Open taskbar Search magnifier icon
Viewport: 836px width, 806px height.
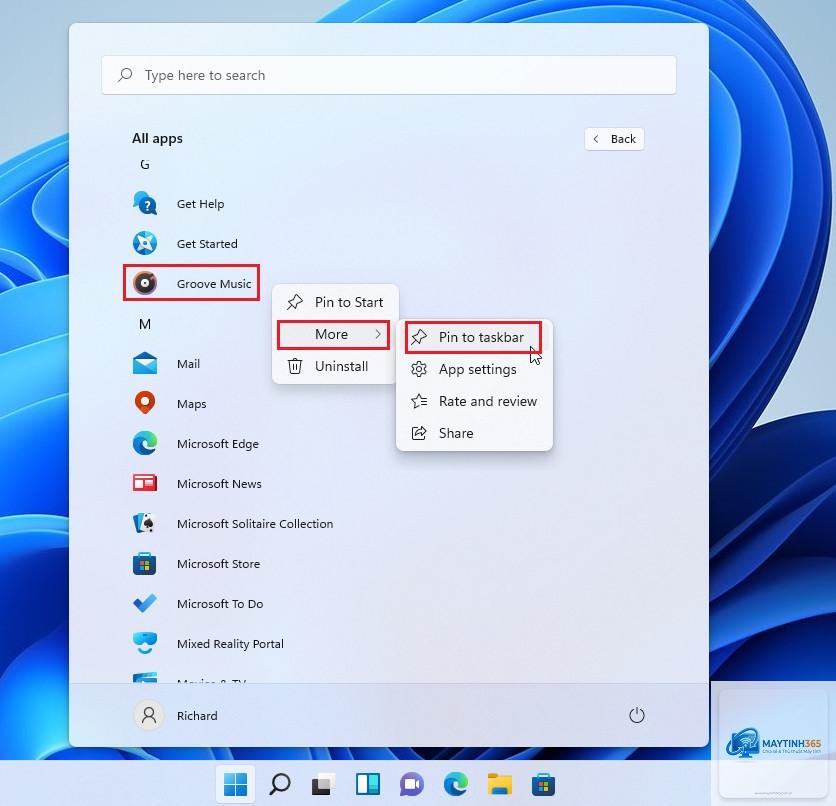(280, 784)
